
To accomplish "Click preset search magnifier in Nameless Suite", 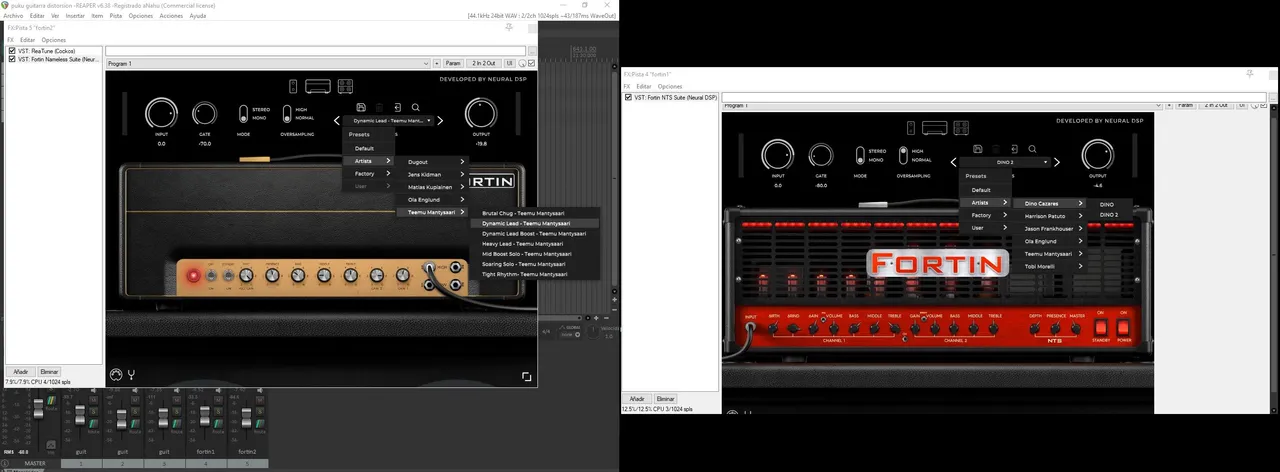I will [415, 107].
